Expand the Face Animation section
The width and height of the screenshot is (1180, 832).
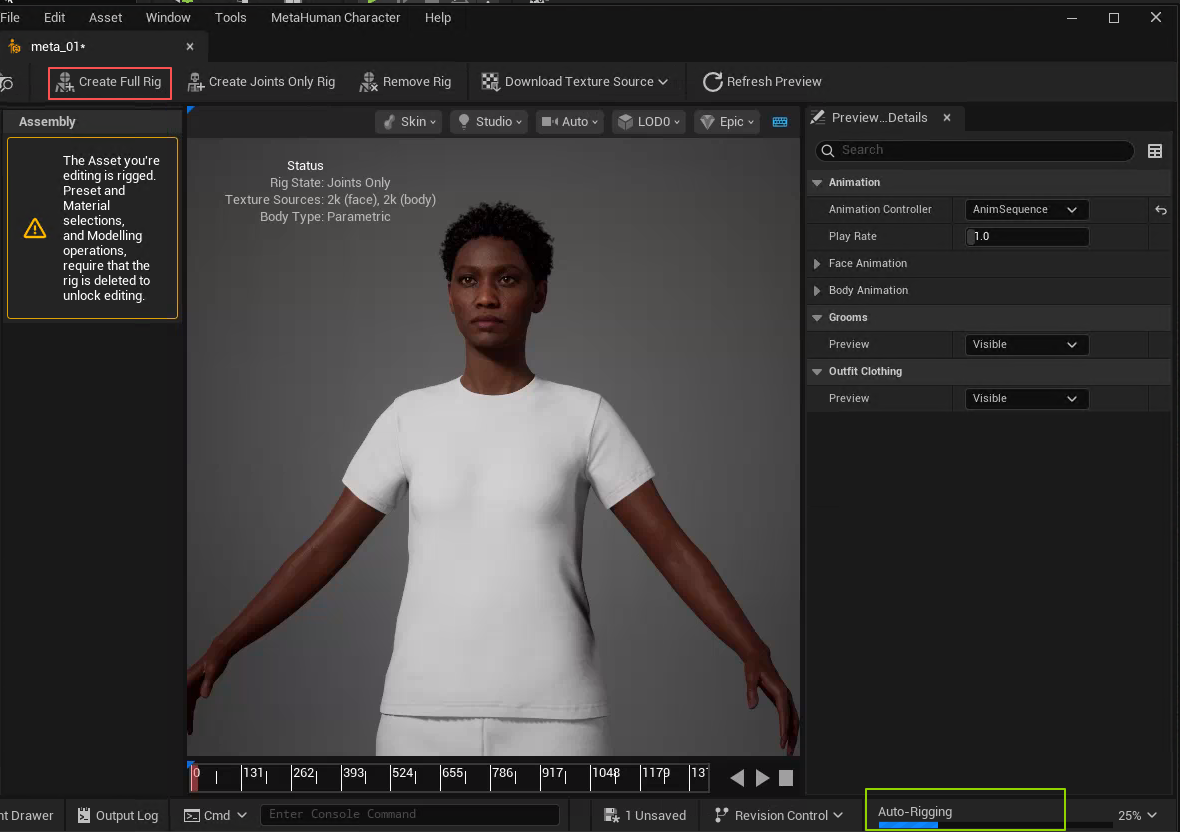(x=818, y=264)
